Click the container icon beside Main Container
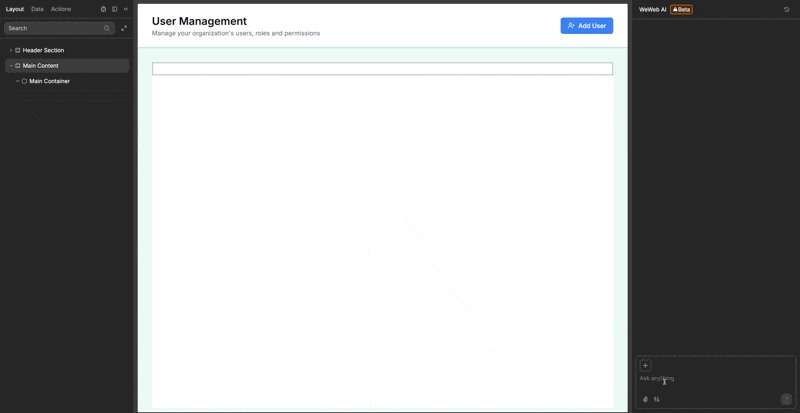Image resolution: width=800 pixels, height=413 pixels. click(x=24, y=81)
